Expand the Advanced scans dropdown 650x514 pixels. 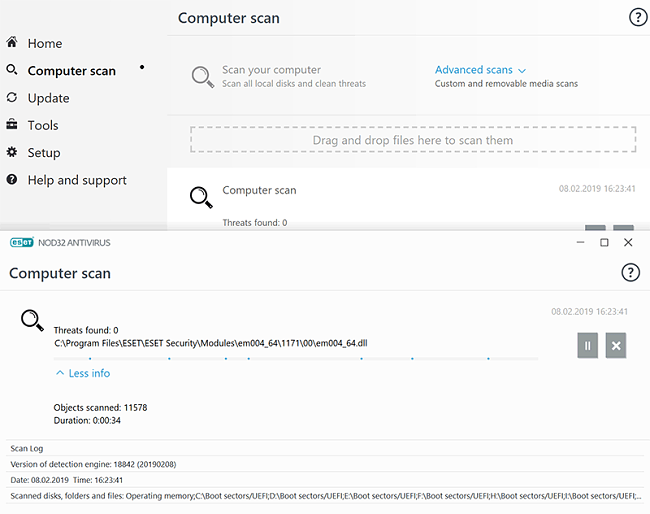tap(480, 70)
